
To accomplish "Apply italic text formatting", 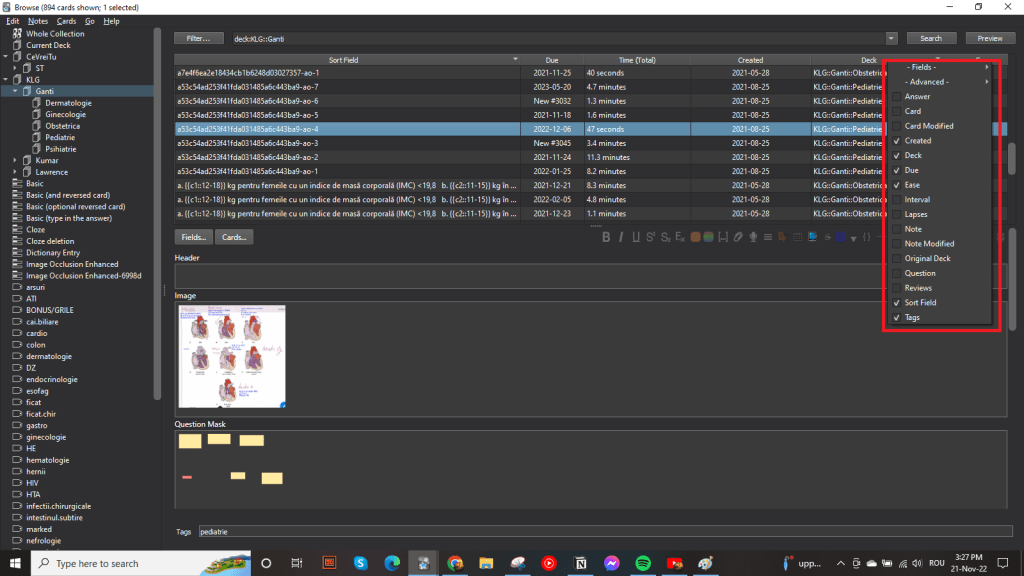I will pos(621,237).
